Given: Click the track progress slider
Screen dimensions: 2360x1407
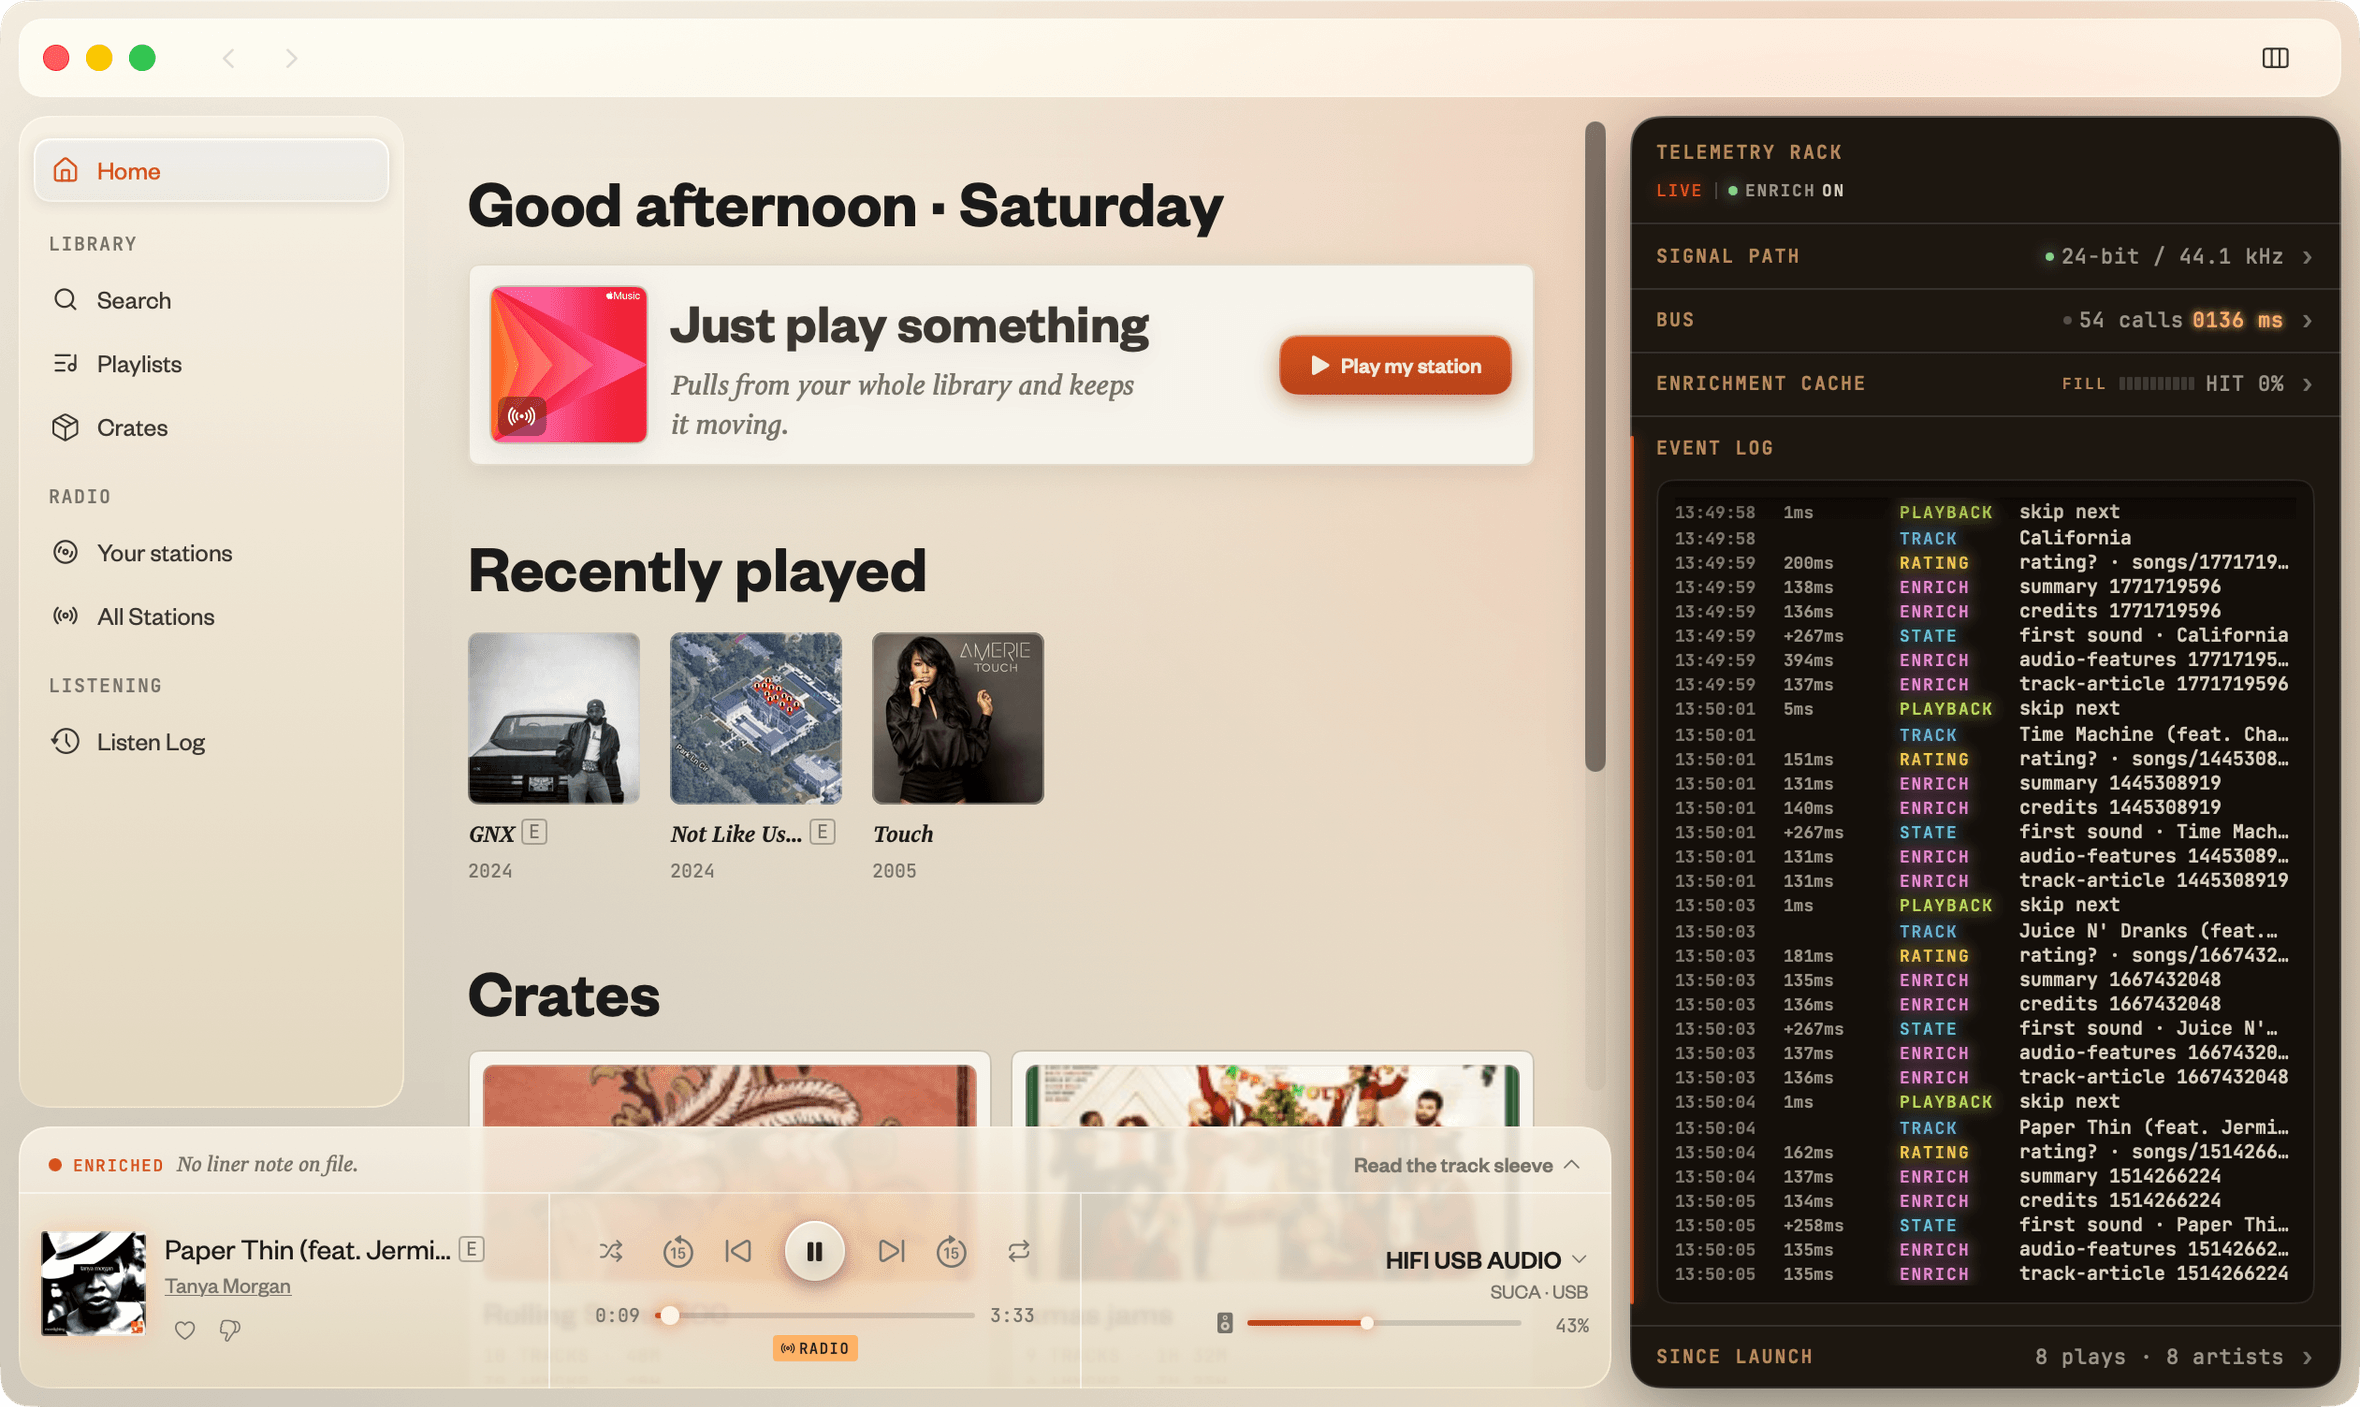Looking at the screenshot, I should [815, 1316].
